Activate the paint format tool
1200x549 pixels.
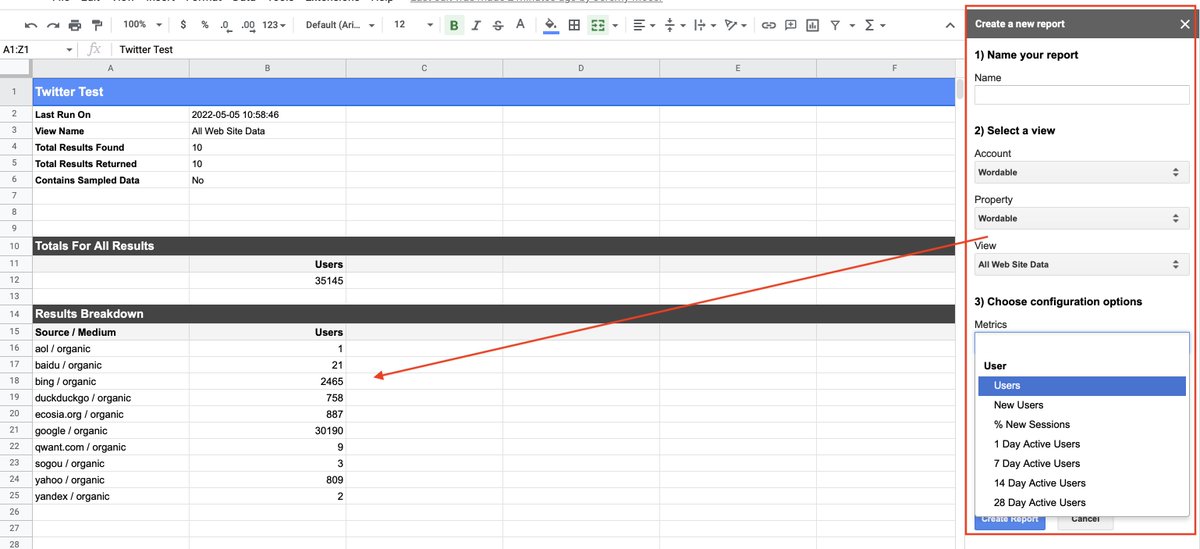(x=95, y=24)
